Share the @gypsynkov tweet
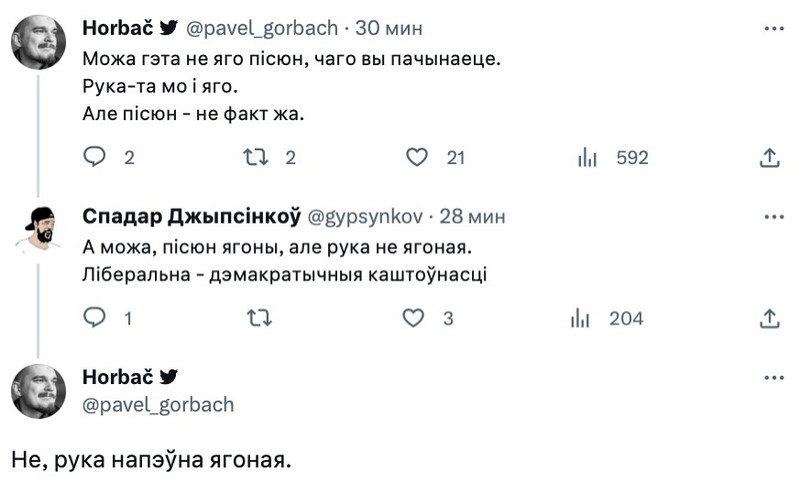Screen dimensions: 800x484 (770, 318)
